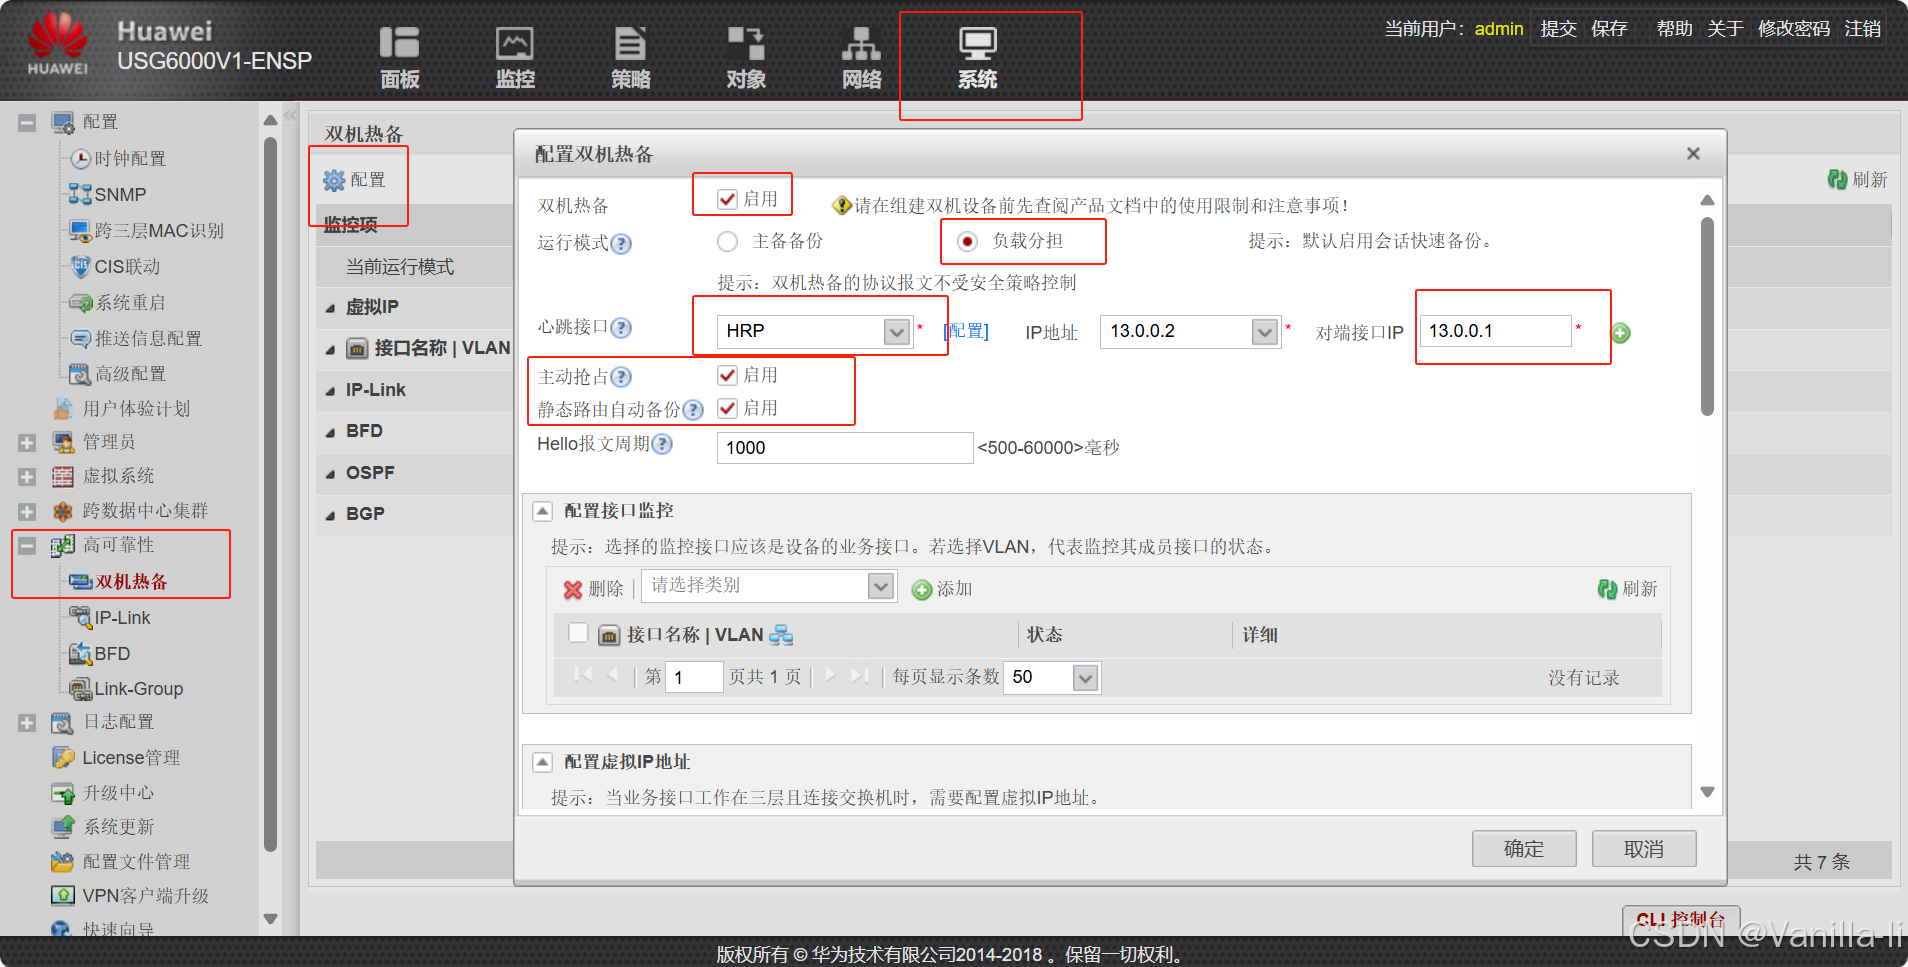Open the 监控 monitoring tab

click(515, 58)
